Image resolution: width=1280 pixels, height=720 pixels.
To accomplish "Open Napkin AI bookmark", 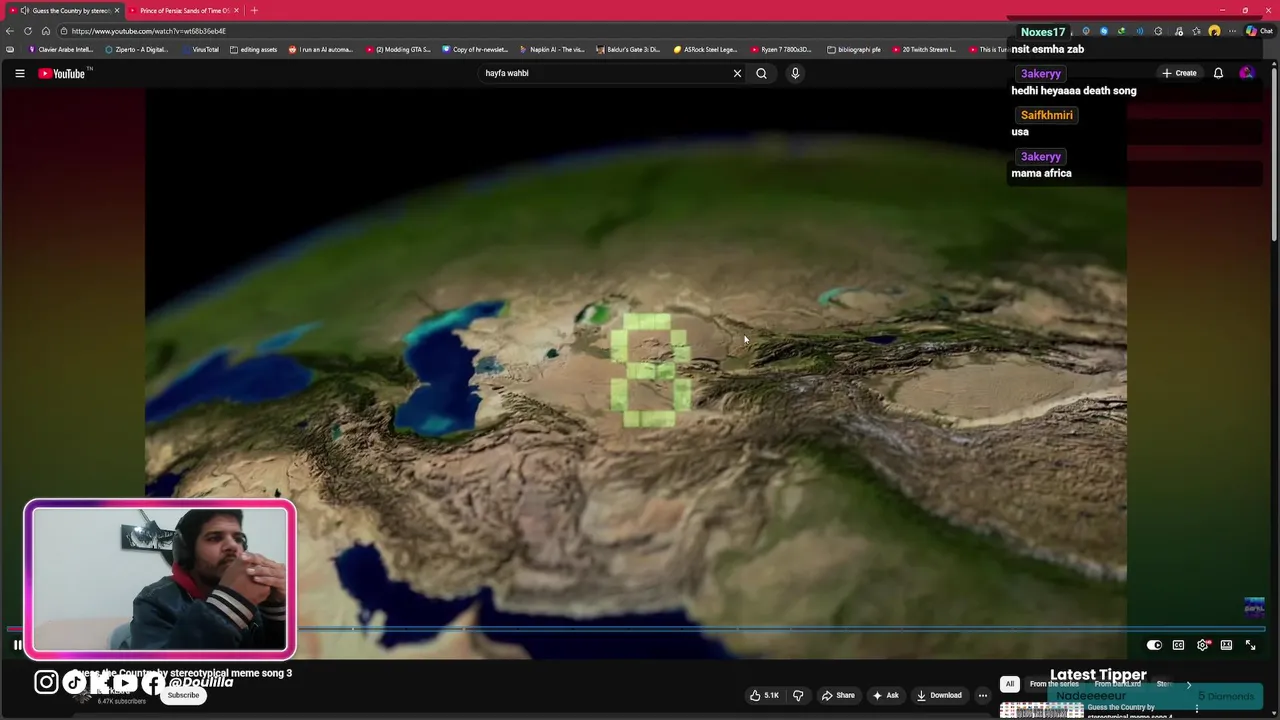I will coord(552,49).
